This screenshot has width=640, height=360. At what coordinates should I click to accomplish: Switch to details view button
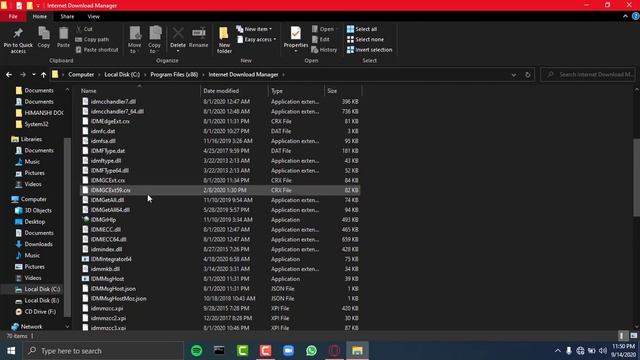[622, 336]
